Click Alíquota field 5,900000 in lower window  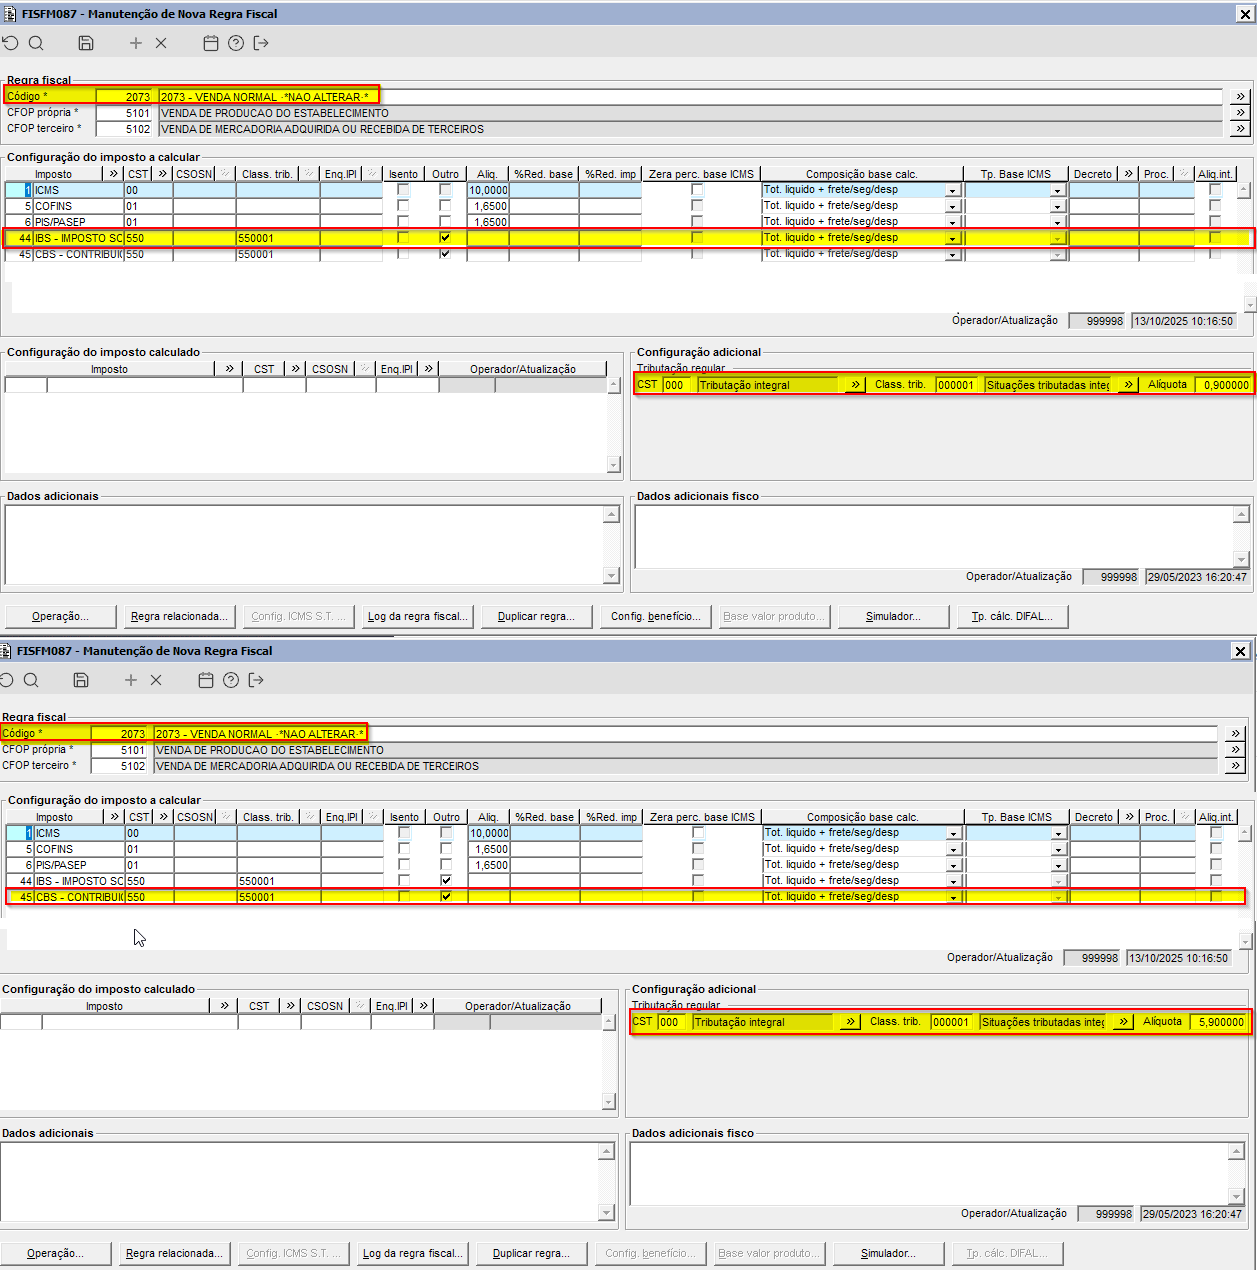point(1218,1022)
